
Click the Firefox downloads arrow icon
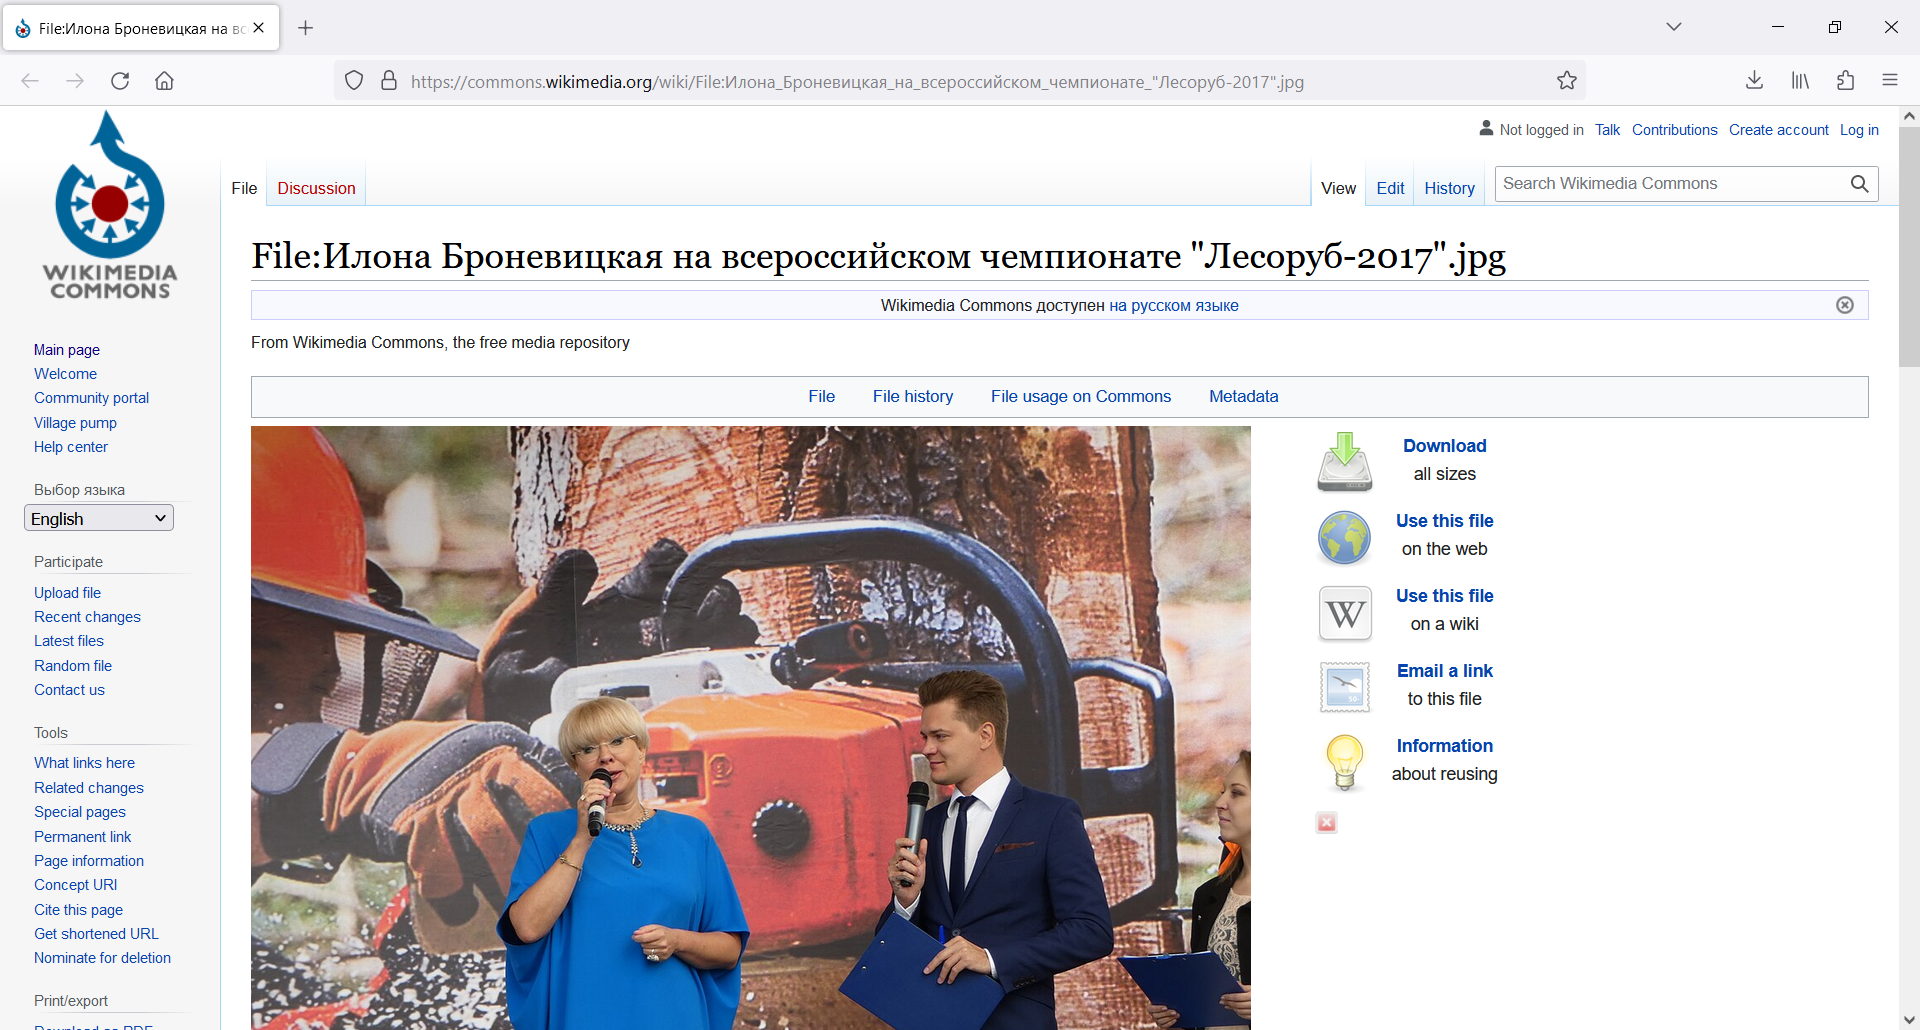(x=1755, y=80)
